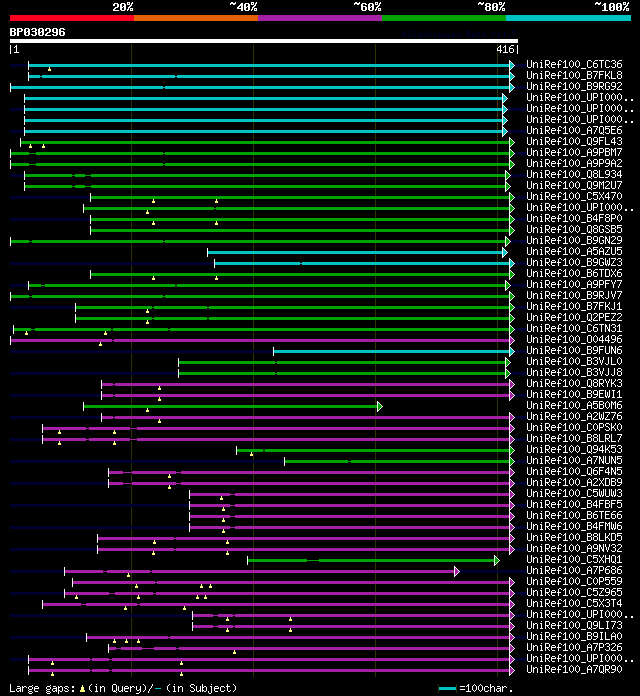Click the cyan ~100% identity legend segment

pyautogui.click(x=569, y=18)
